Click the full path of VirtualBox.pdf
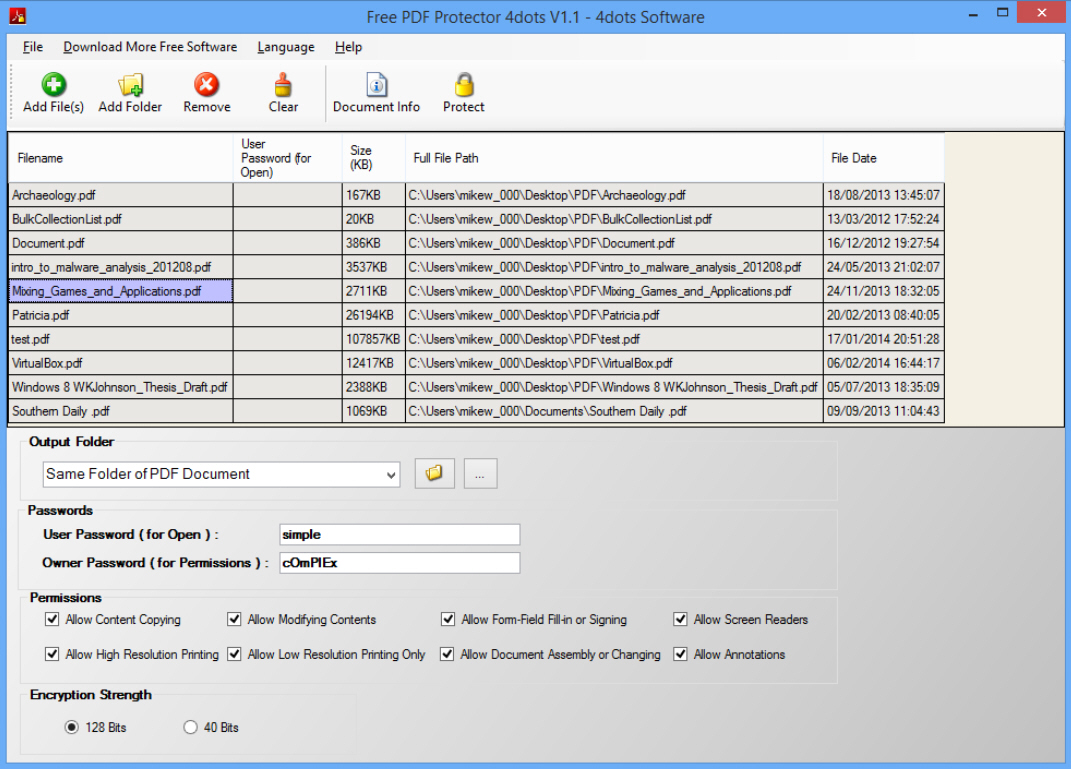1071x769 pixels. point(614,363)
